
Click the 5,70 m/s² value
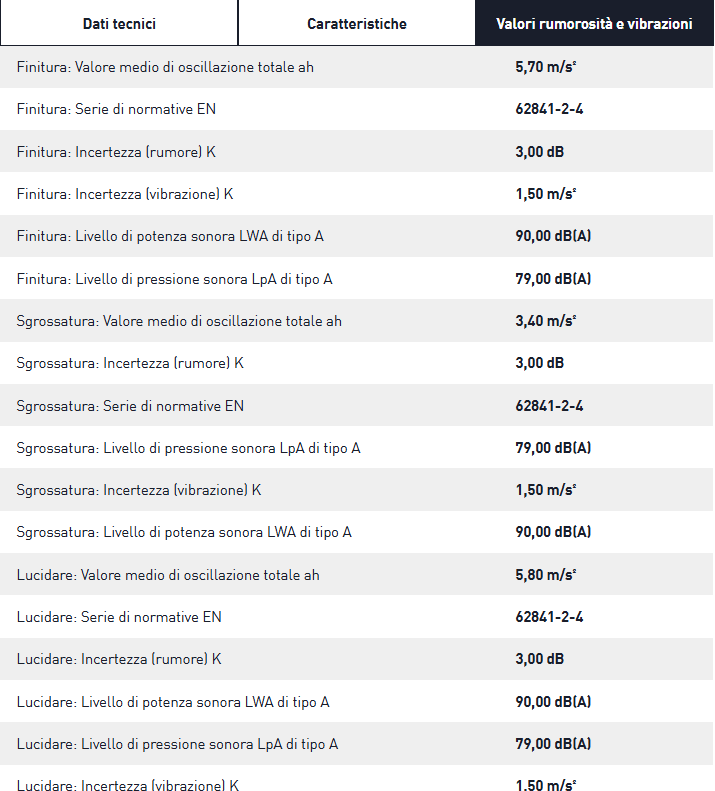click(x=546, y=67)
